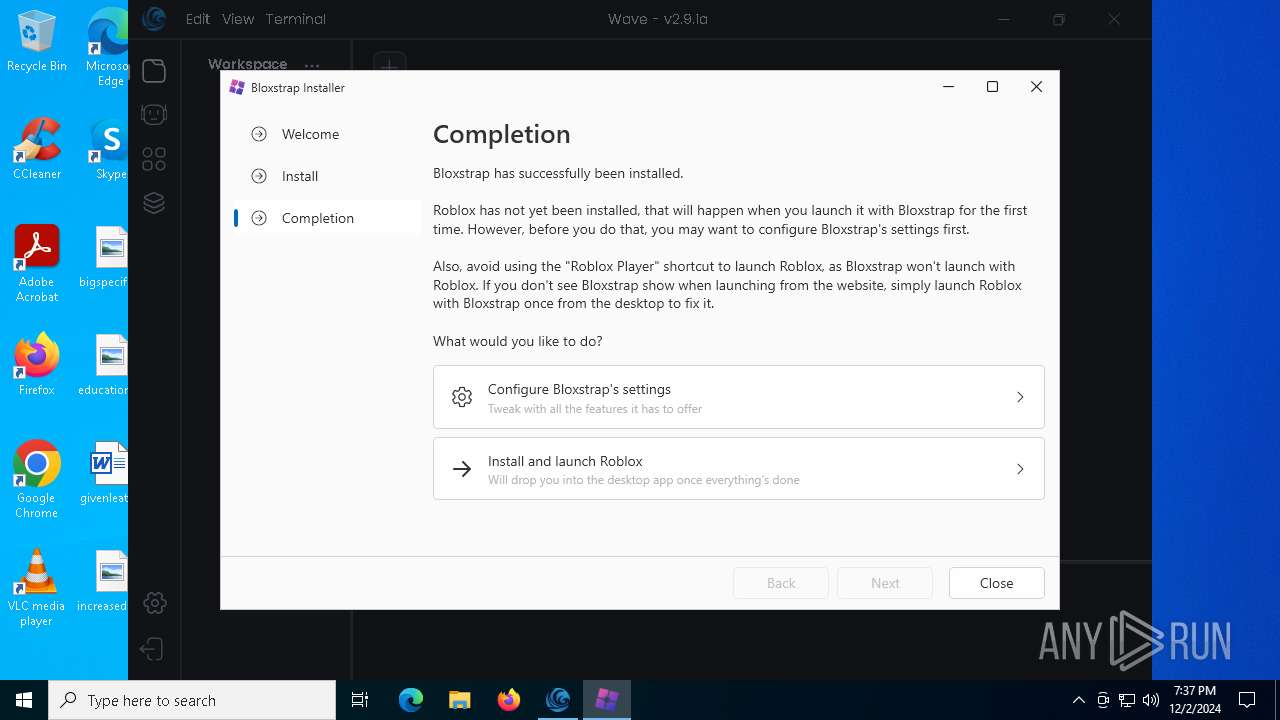
Task: Switch to Bloxstrap on the taskbar
Action: pyautogui.click(x=607, y=700)
